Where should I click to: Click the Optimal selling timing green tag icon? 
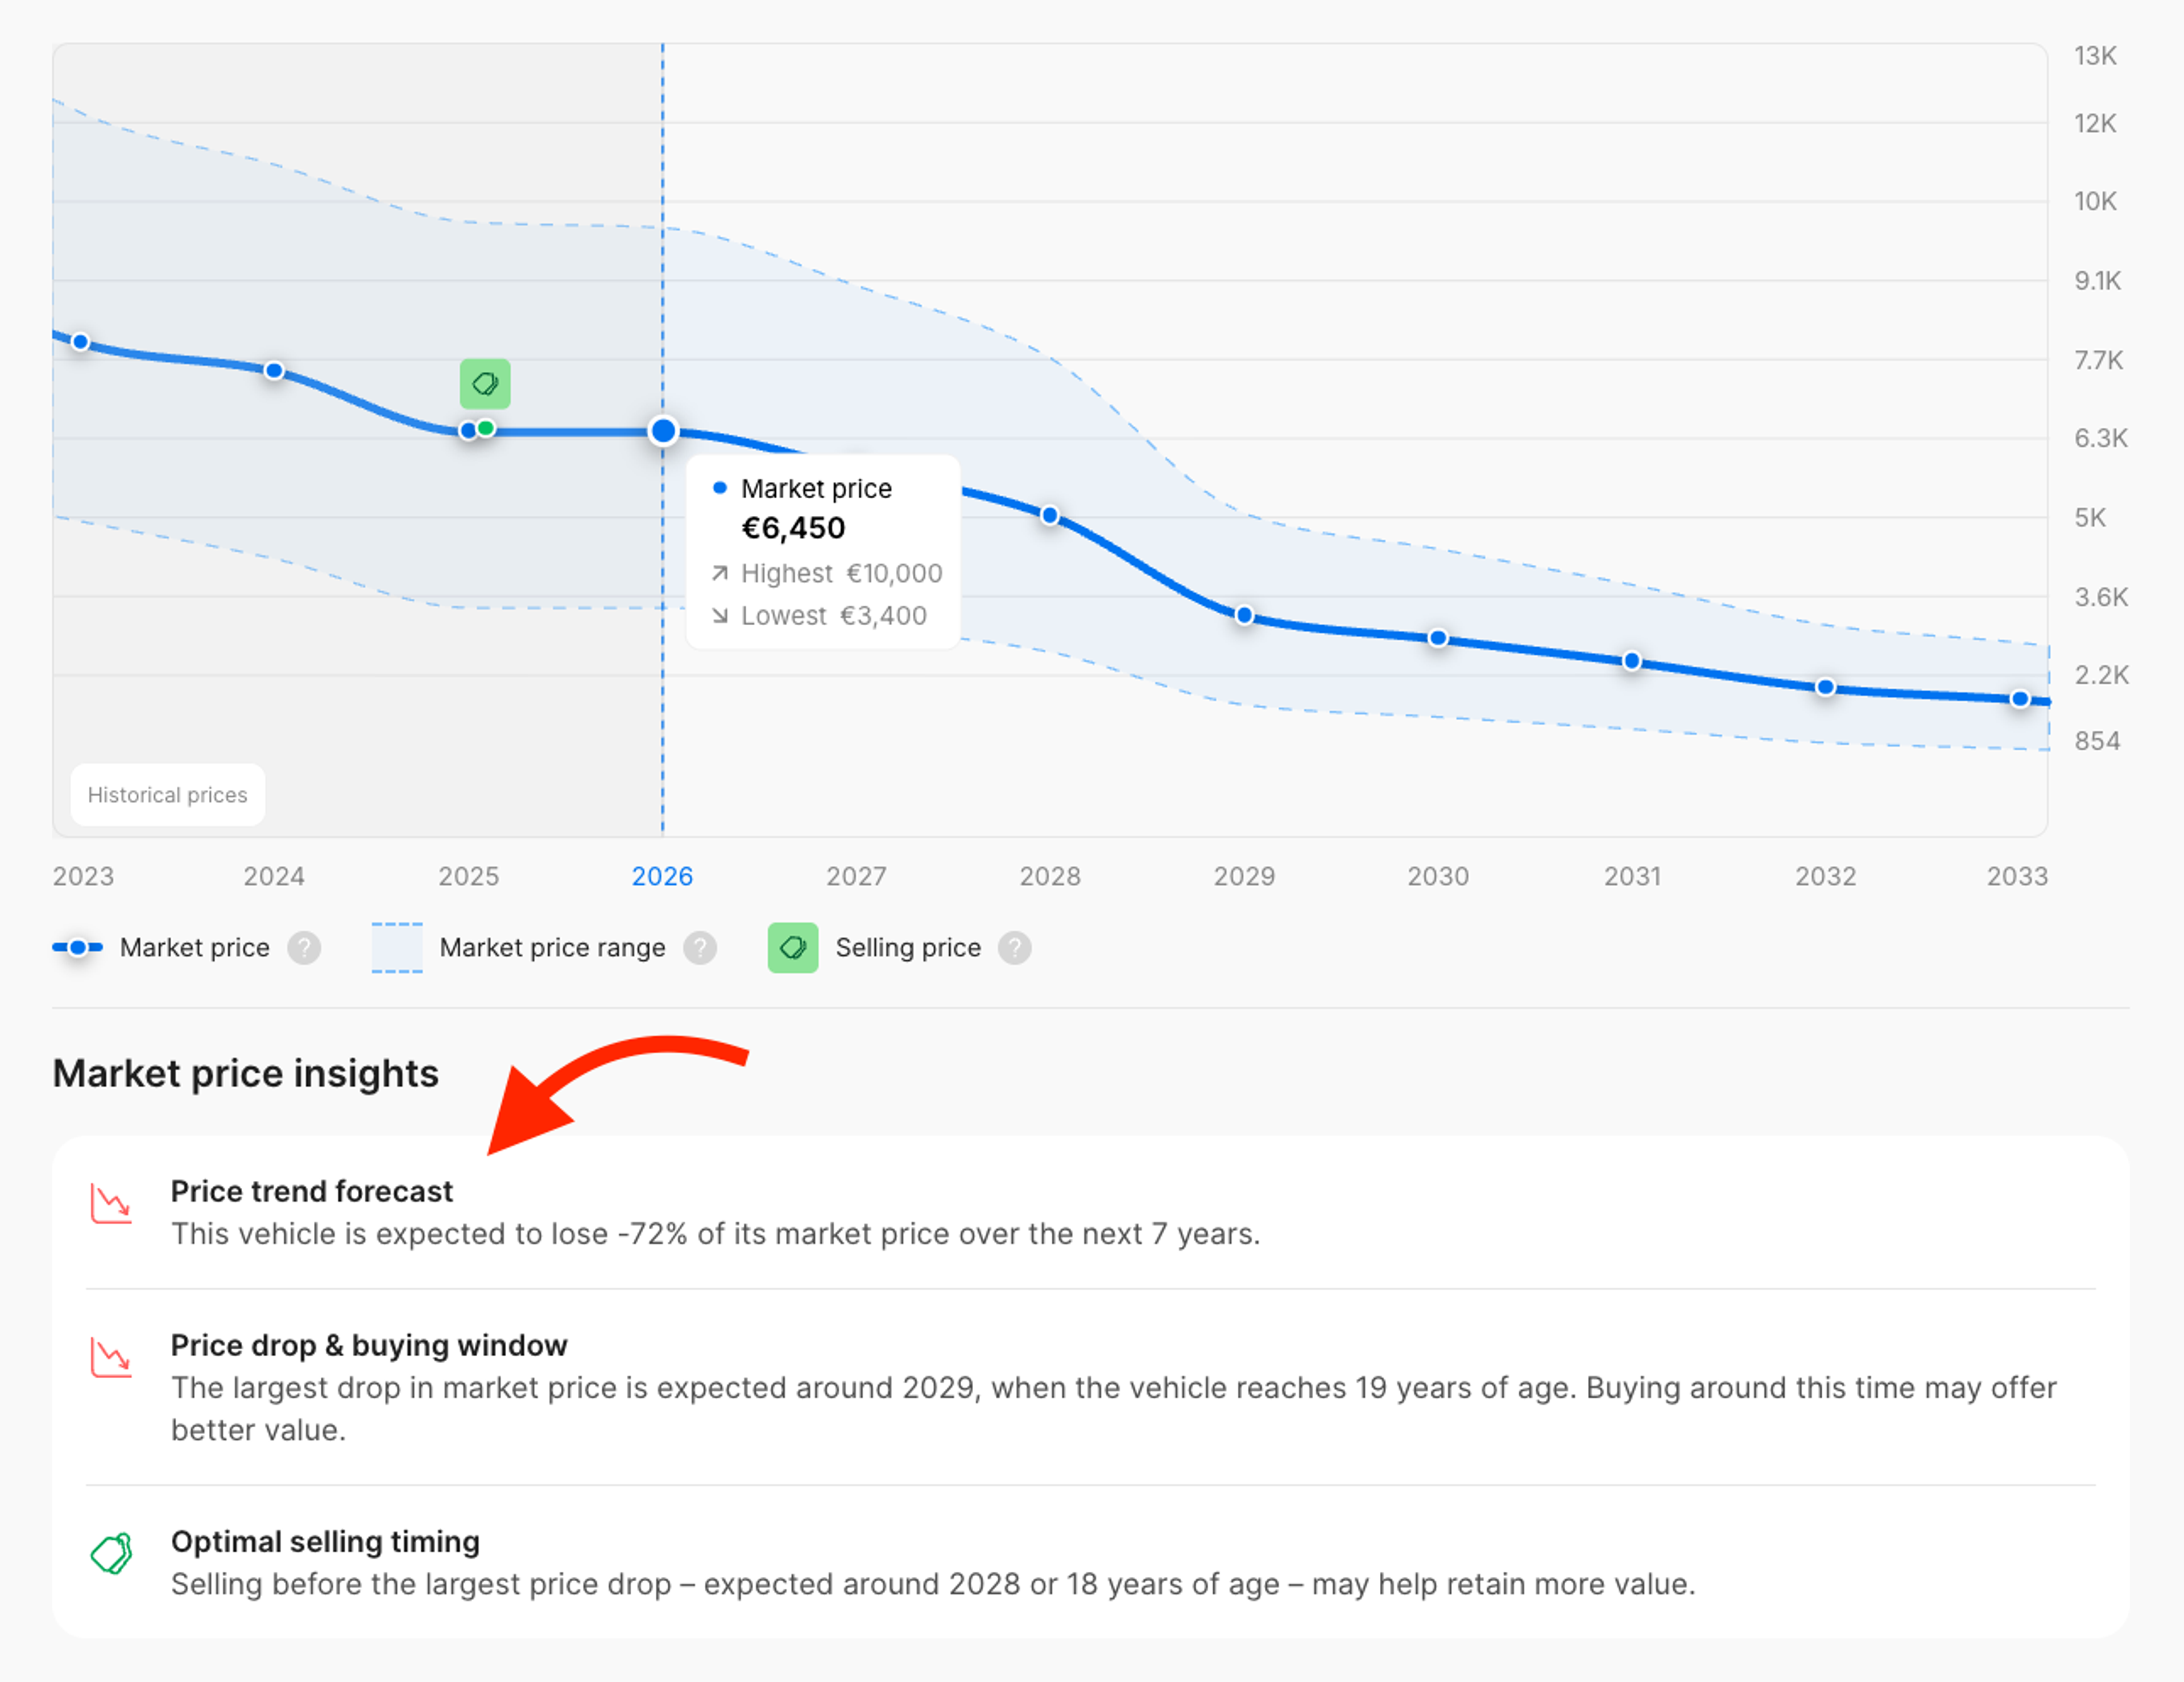[113, 1553]
